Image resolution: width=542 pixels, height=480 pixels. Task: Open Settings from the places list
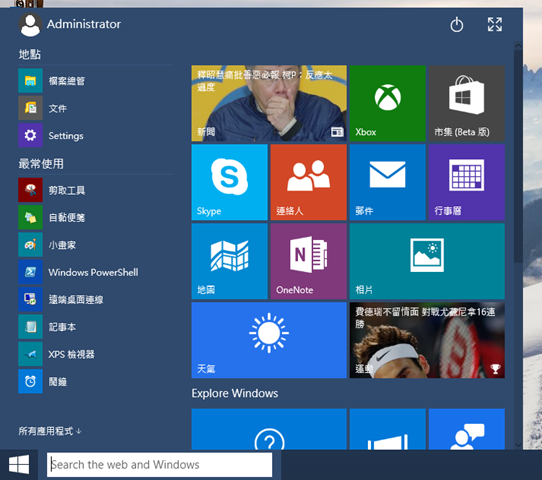tap(95, 135)
